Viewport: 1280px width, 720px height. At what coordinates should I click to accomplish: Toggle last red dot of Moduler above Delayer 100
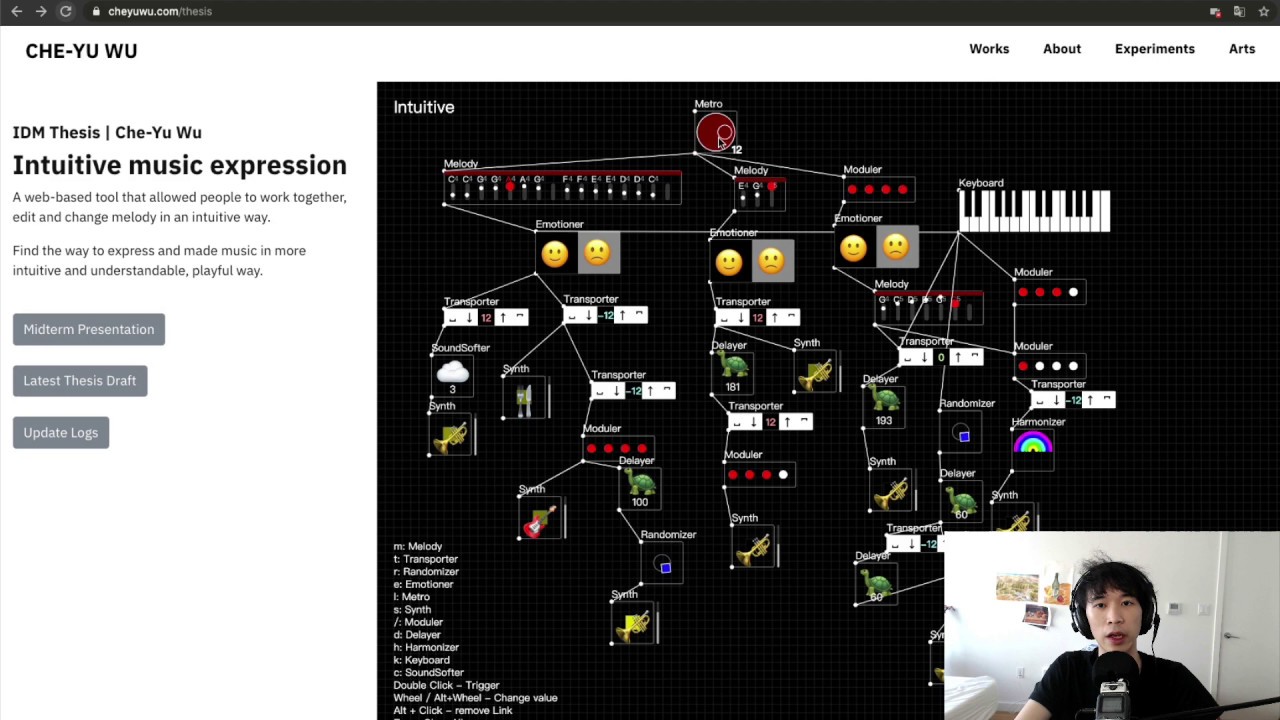pos(642,448)
